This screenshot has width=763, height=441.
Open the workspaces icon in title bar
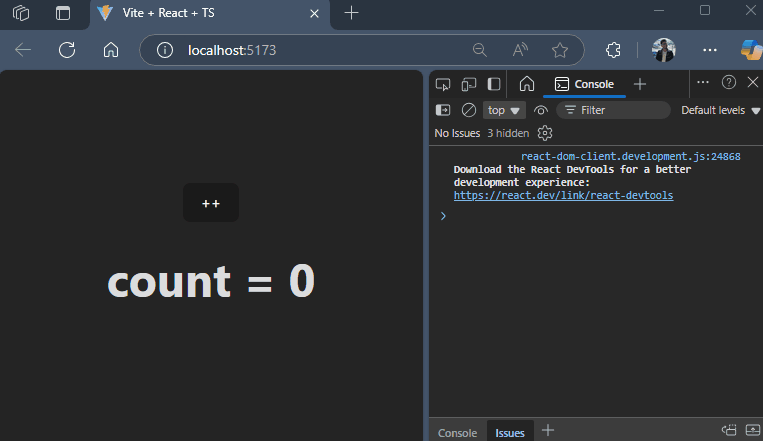point(21,13)
